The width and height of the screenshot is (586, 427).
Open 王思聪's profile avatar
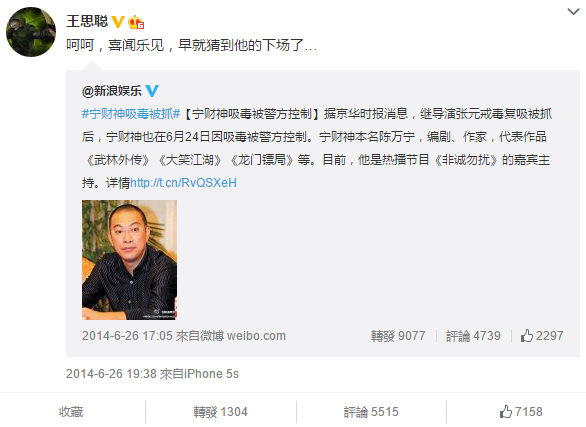tap(31, 32)
